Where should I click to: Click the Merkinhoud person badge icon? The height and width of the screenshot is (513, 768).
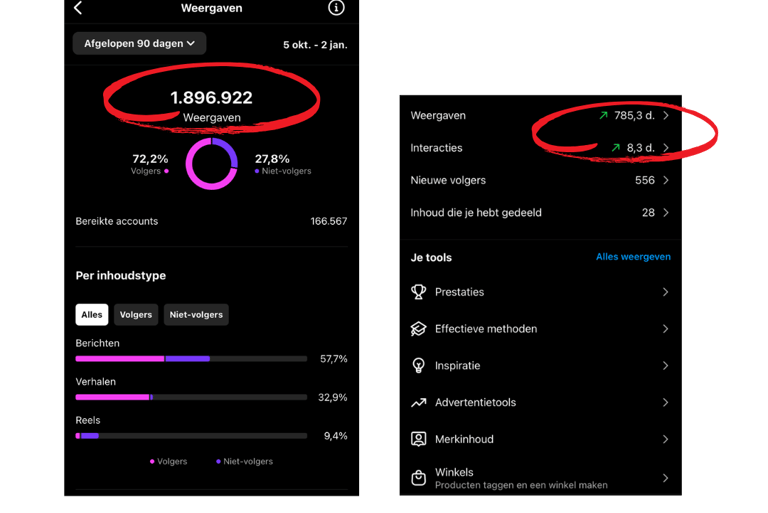tap(419, 439)
